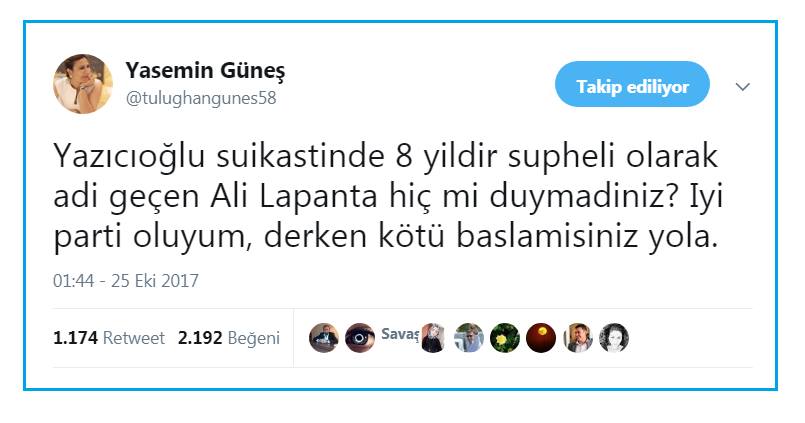Image resolution: width=805 pixels, height=423 pixels.
Task: Expand the tweet options chevron menu
Action: pyautogui.click(x=742, y=87)
